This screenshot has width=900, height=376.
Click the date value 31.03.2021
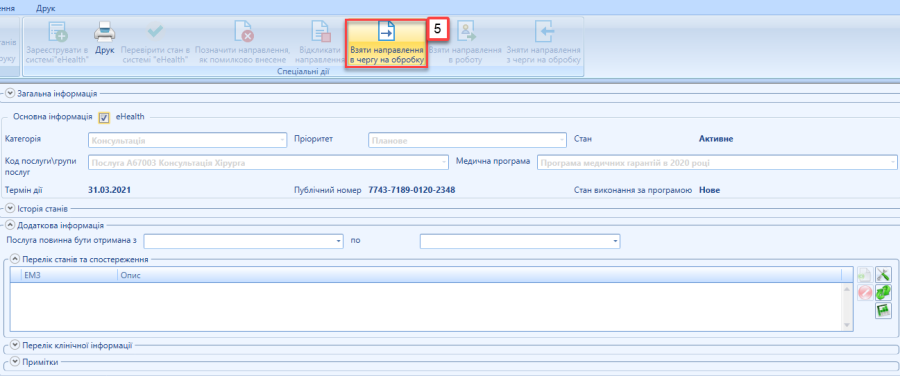click(x=109, y=189)
